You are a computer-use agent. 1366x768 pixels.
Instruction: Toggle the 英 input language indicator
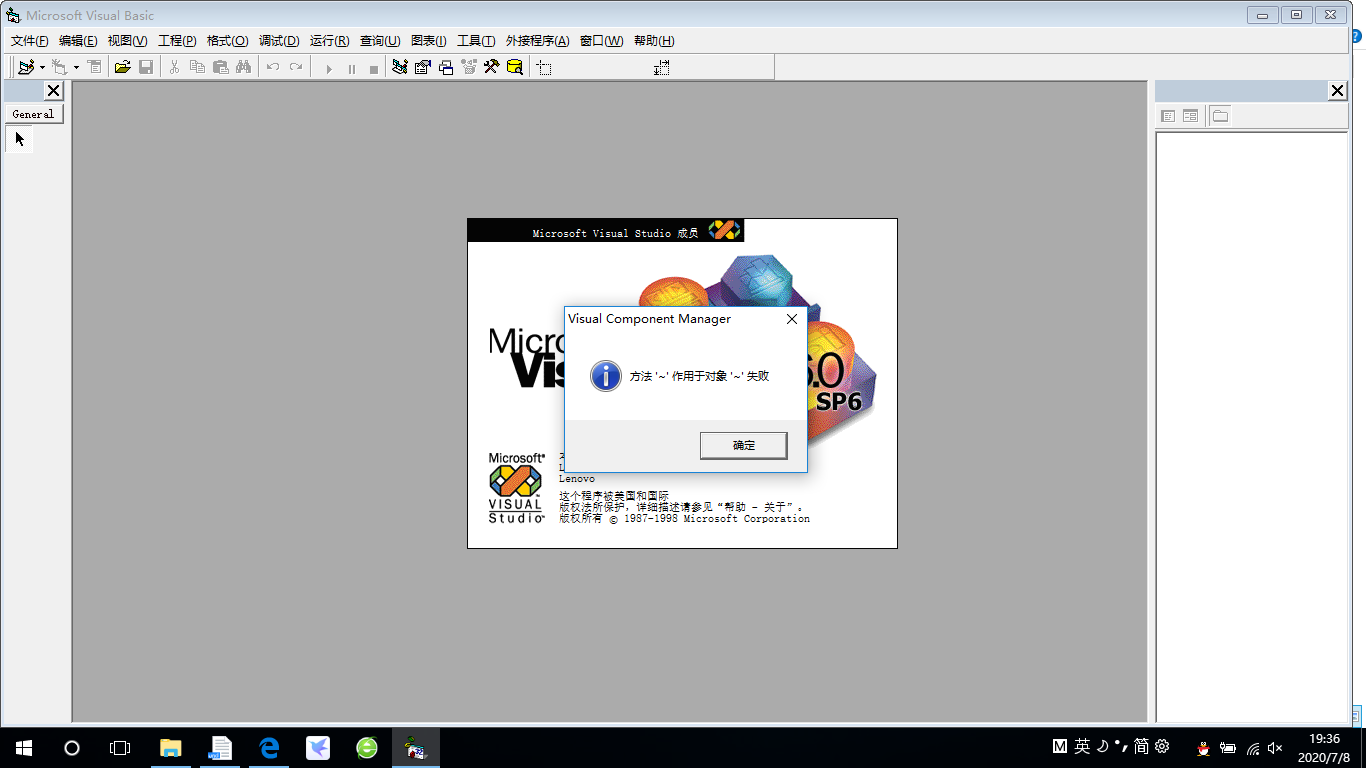click(1083, 746)
